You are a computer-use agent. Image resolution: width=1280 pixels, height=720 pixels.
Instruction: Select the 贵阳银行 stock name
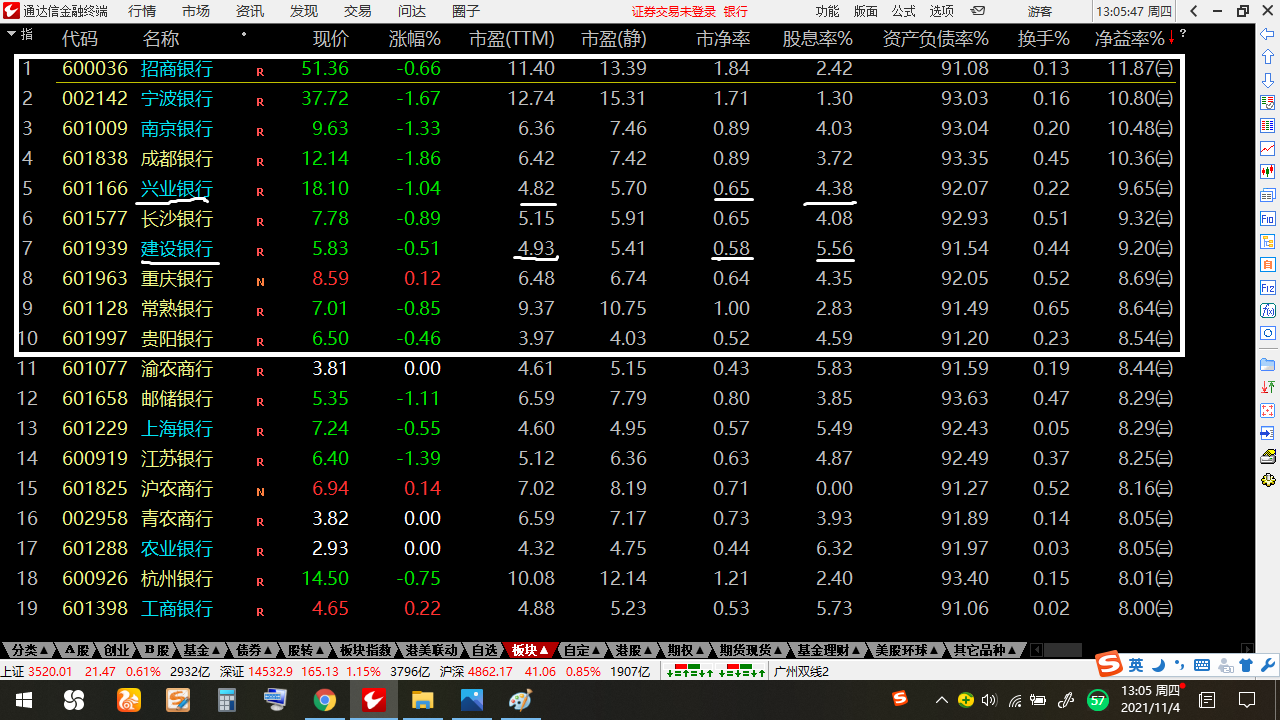tap(177, 339)
